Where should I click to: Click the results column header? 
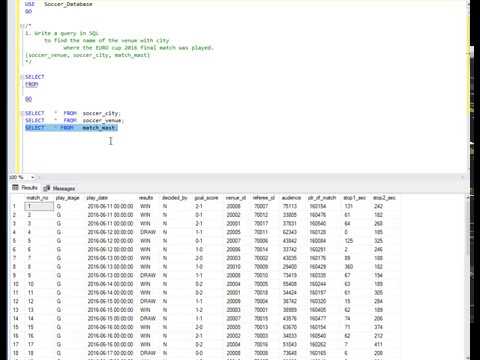pyautogui.click(x=146, y=198)
